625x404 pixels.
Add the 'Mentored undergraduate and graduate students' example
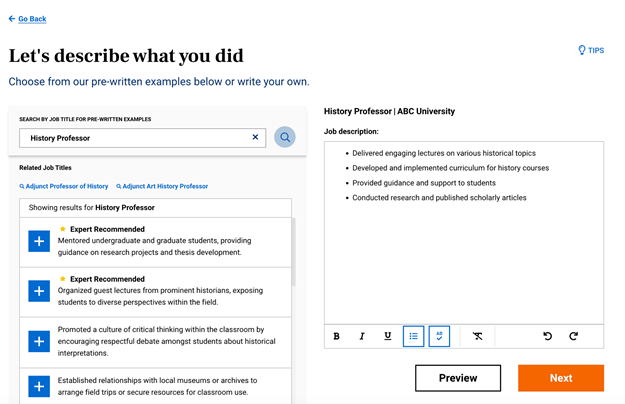pos(39,241)
